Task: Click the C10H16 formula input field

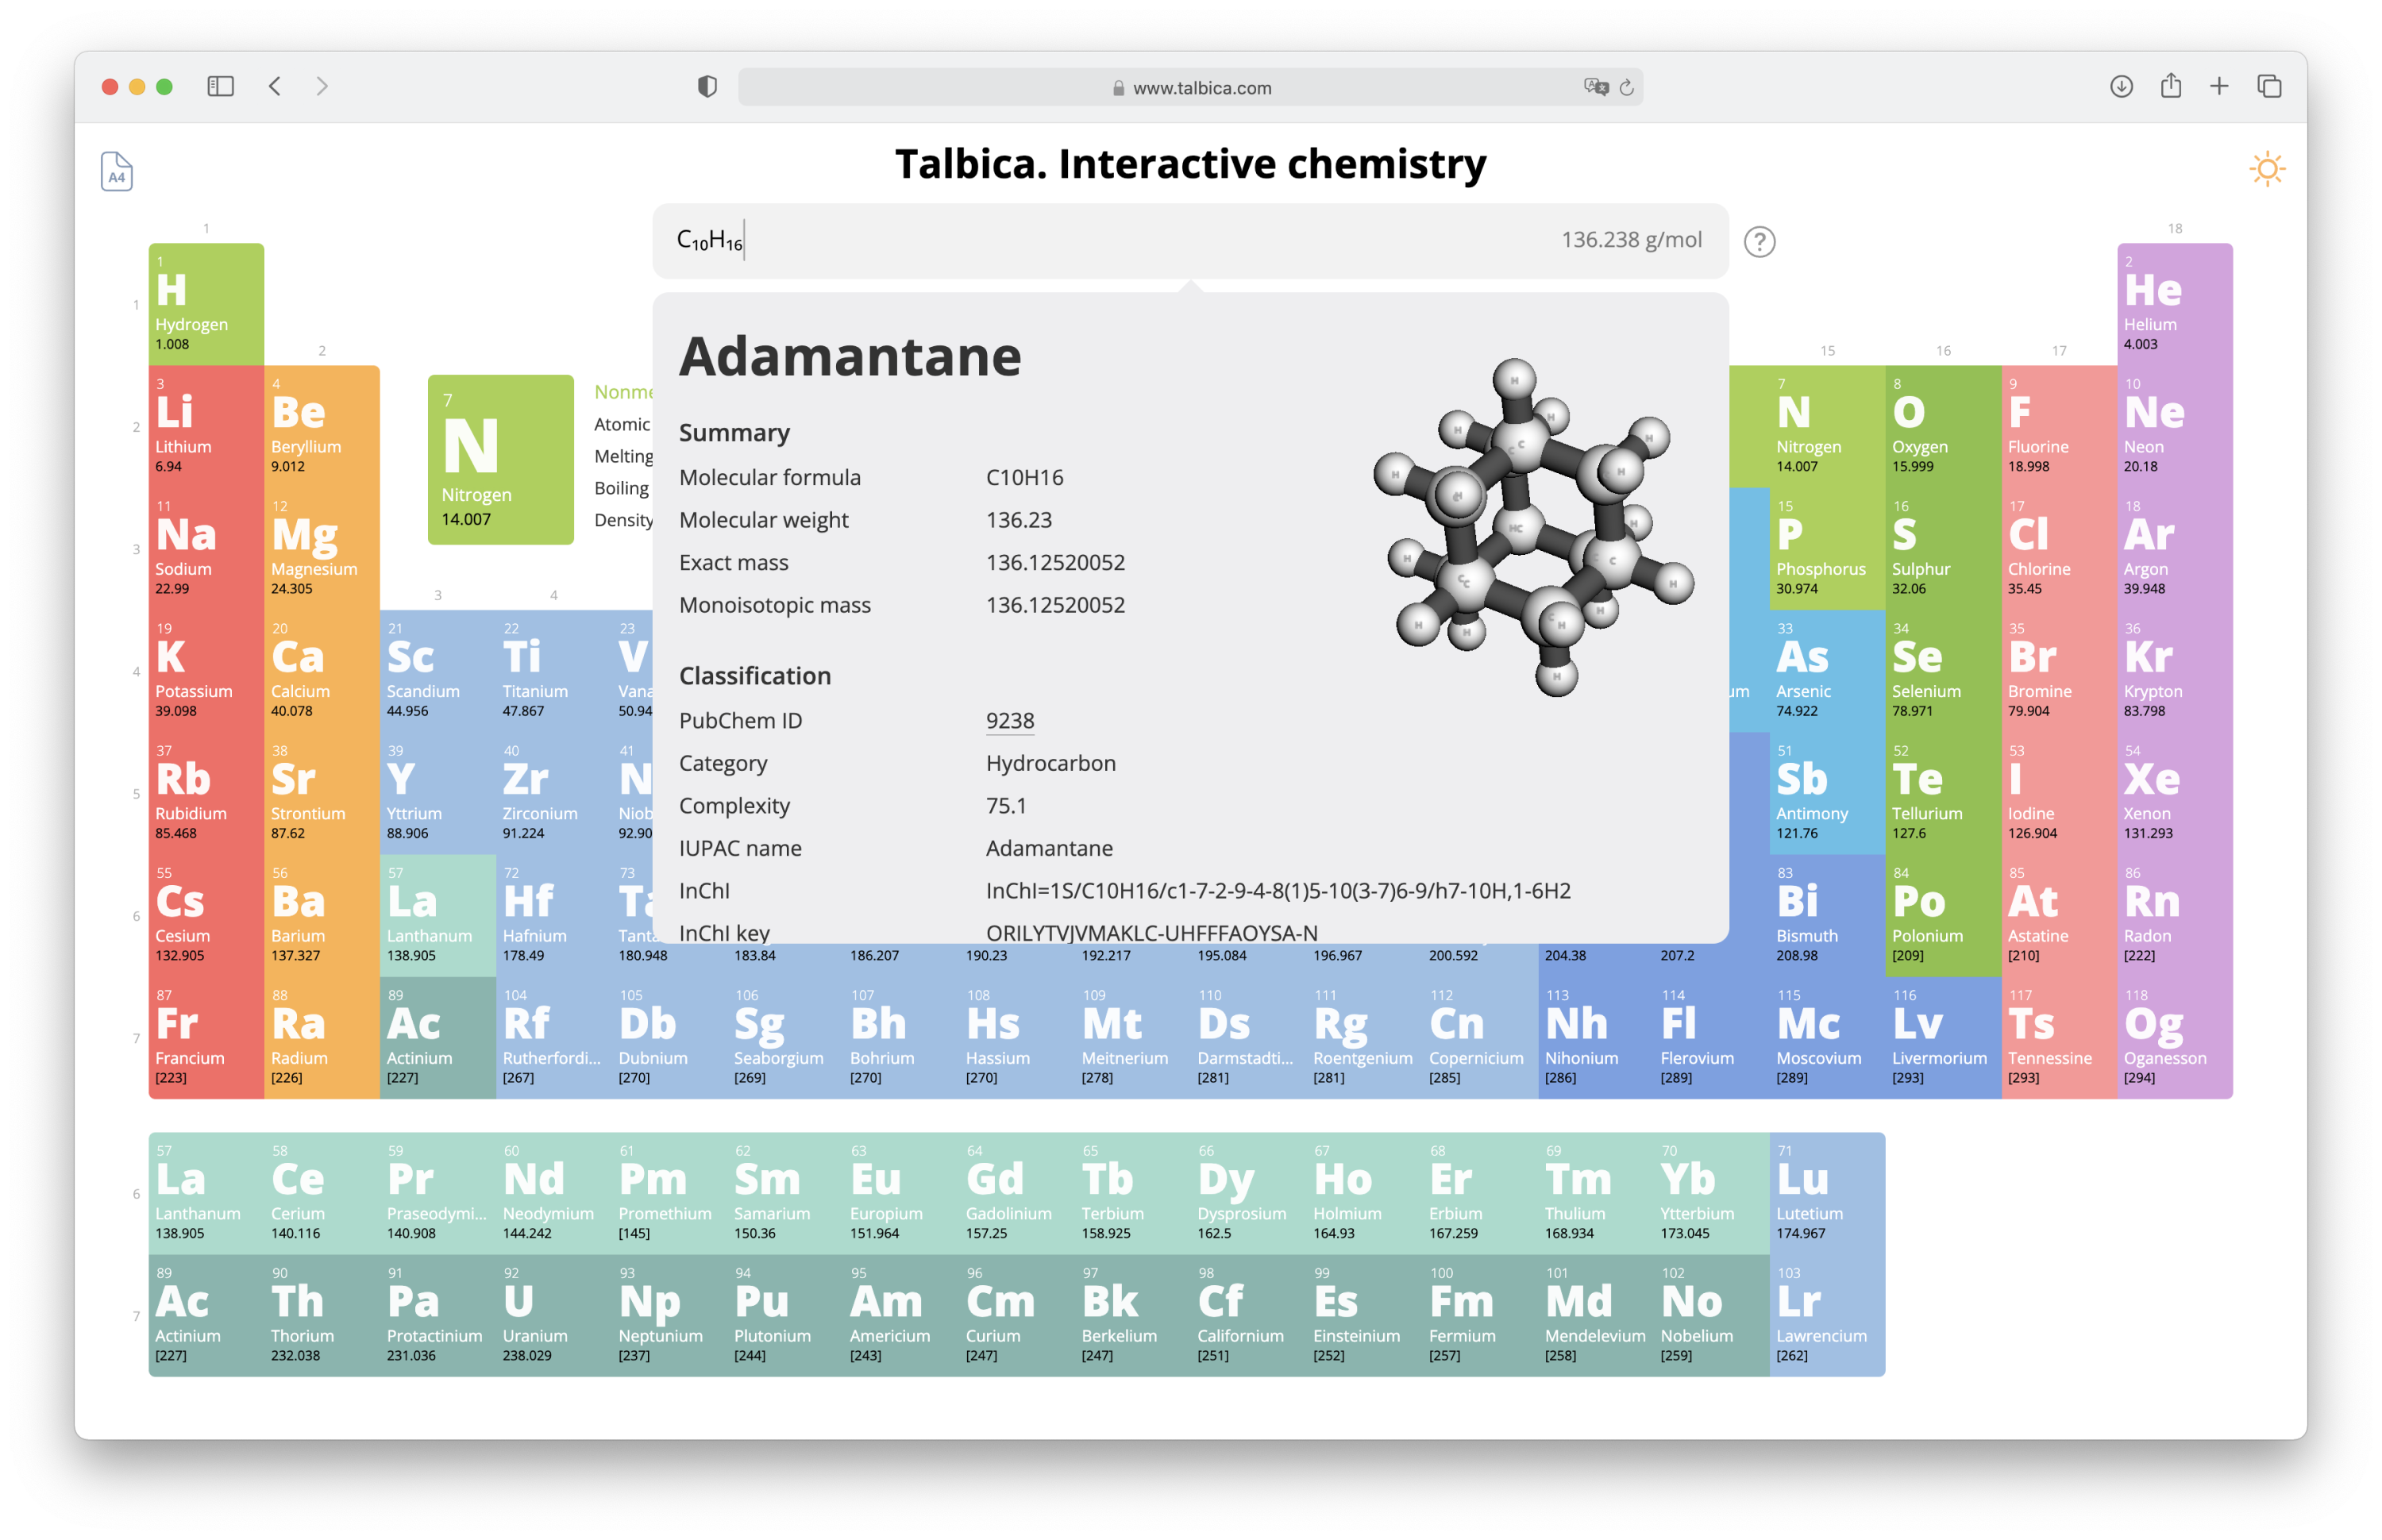Action: (1190, 241)
